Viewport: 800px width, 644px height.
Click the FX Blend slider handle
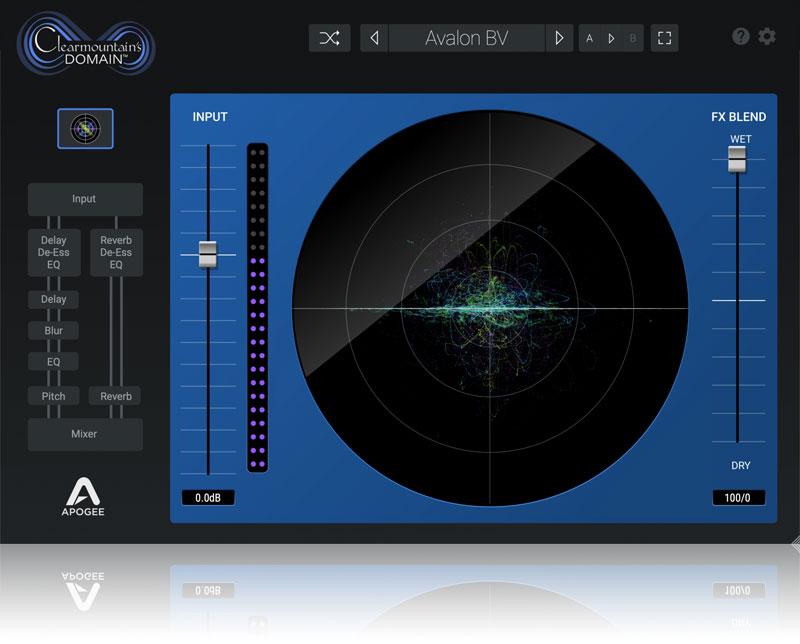737,158
